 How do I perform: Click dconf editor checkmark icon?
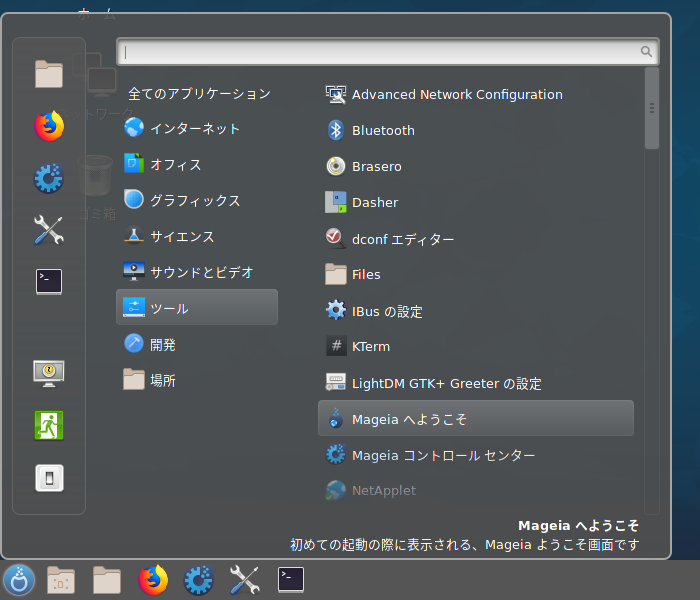pos(336,238)
